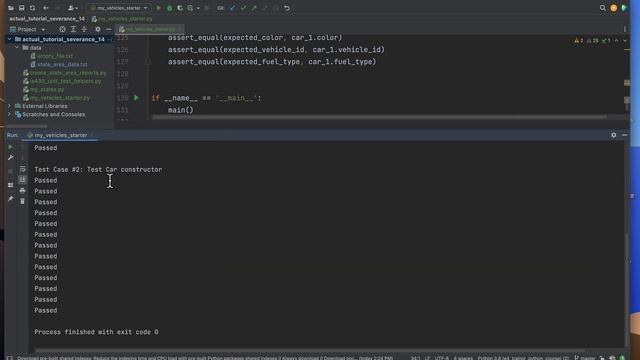
Task: Click the wrench icon in the Run panel
Action: [x=11, y=158]
